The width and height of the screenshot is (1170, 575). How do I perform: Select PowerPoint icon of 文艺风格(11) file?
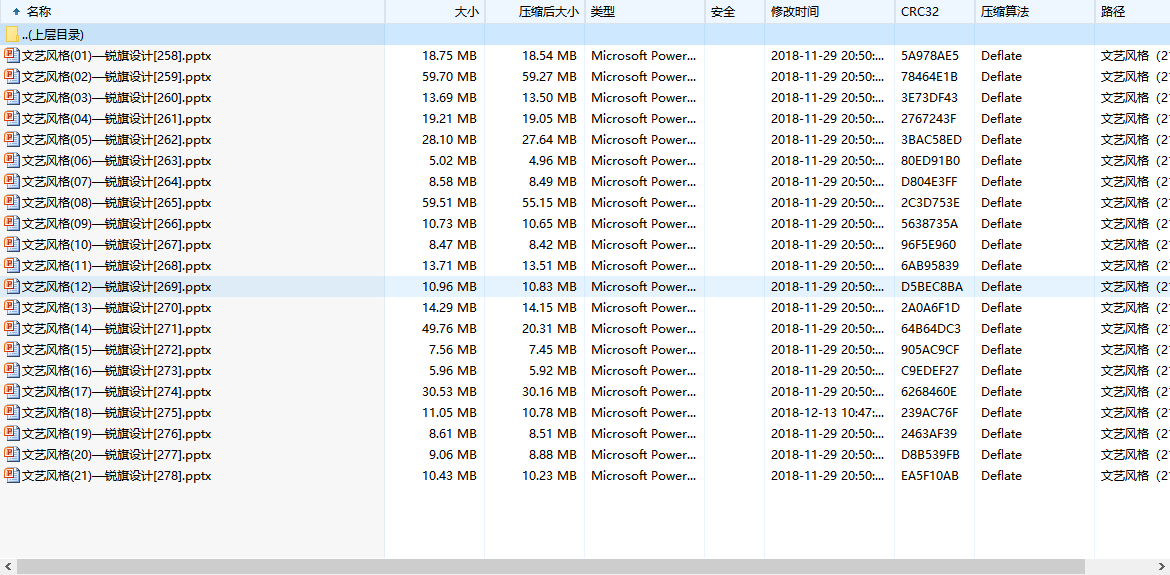click(11, 265)
